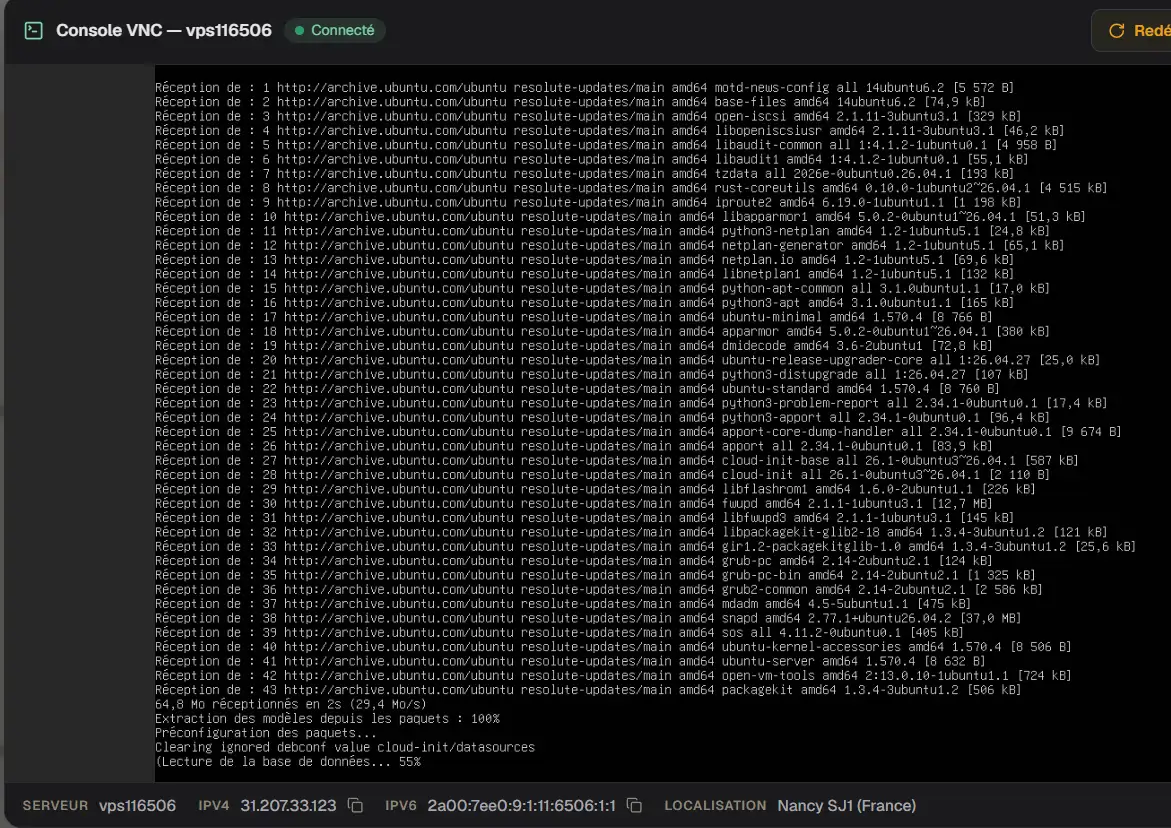
Task: Click the console line for libflashrom1 package
Action: 595,489
